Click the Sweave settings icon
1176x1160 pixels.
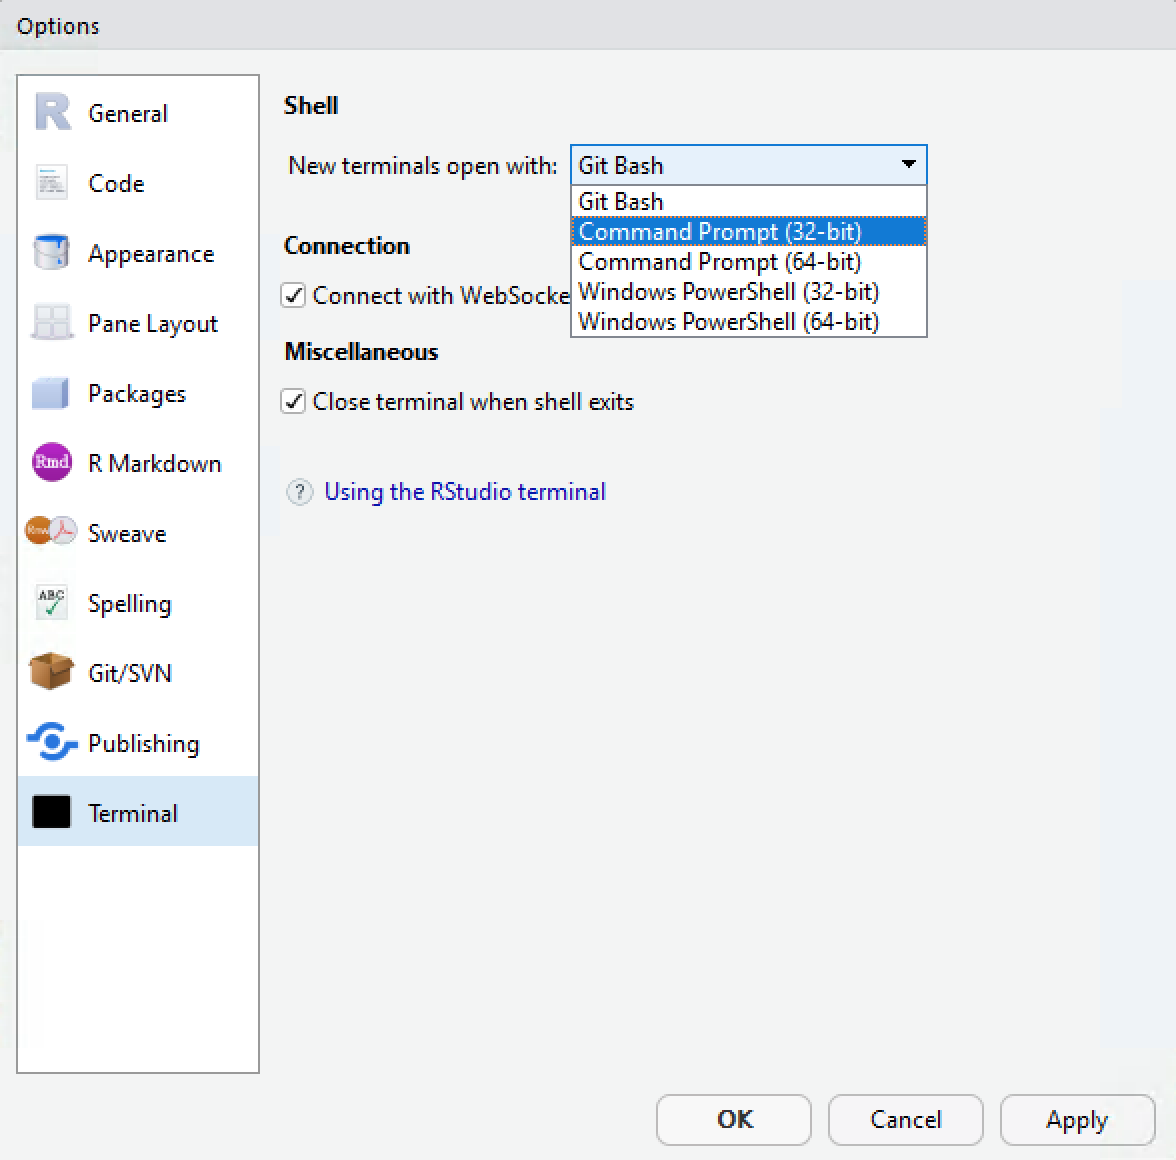click(x=50, y=533)
